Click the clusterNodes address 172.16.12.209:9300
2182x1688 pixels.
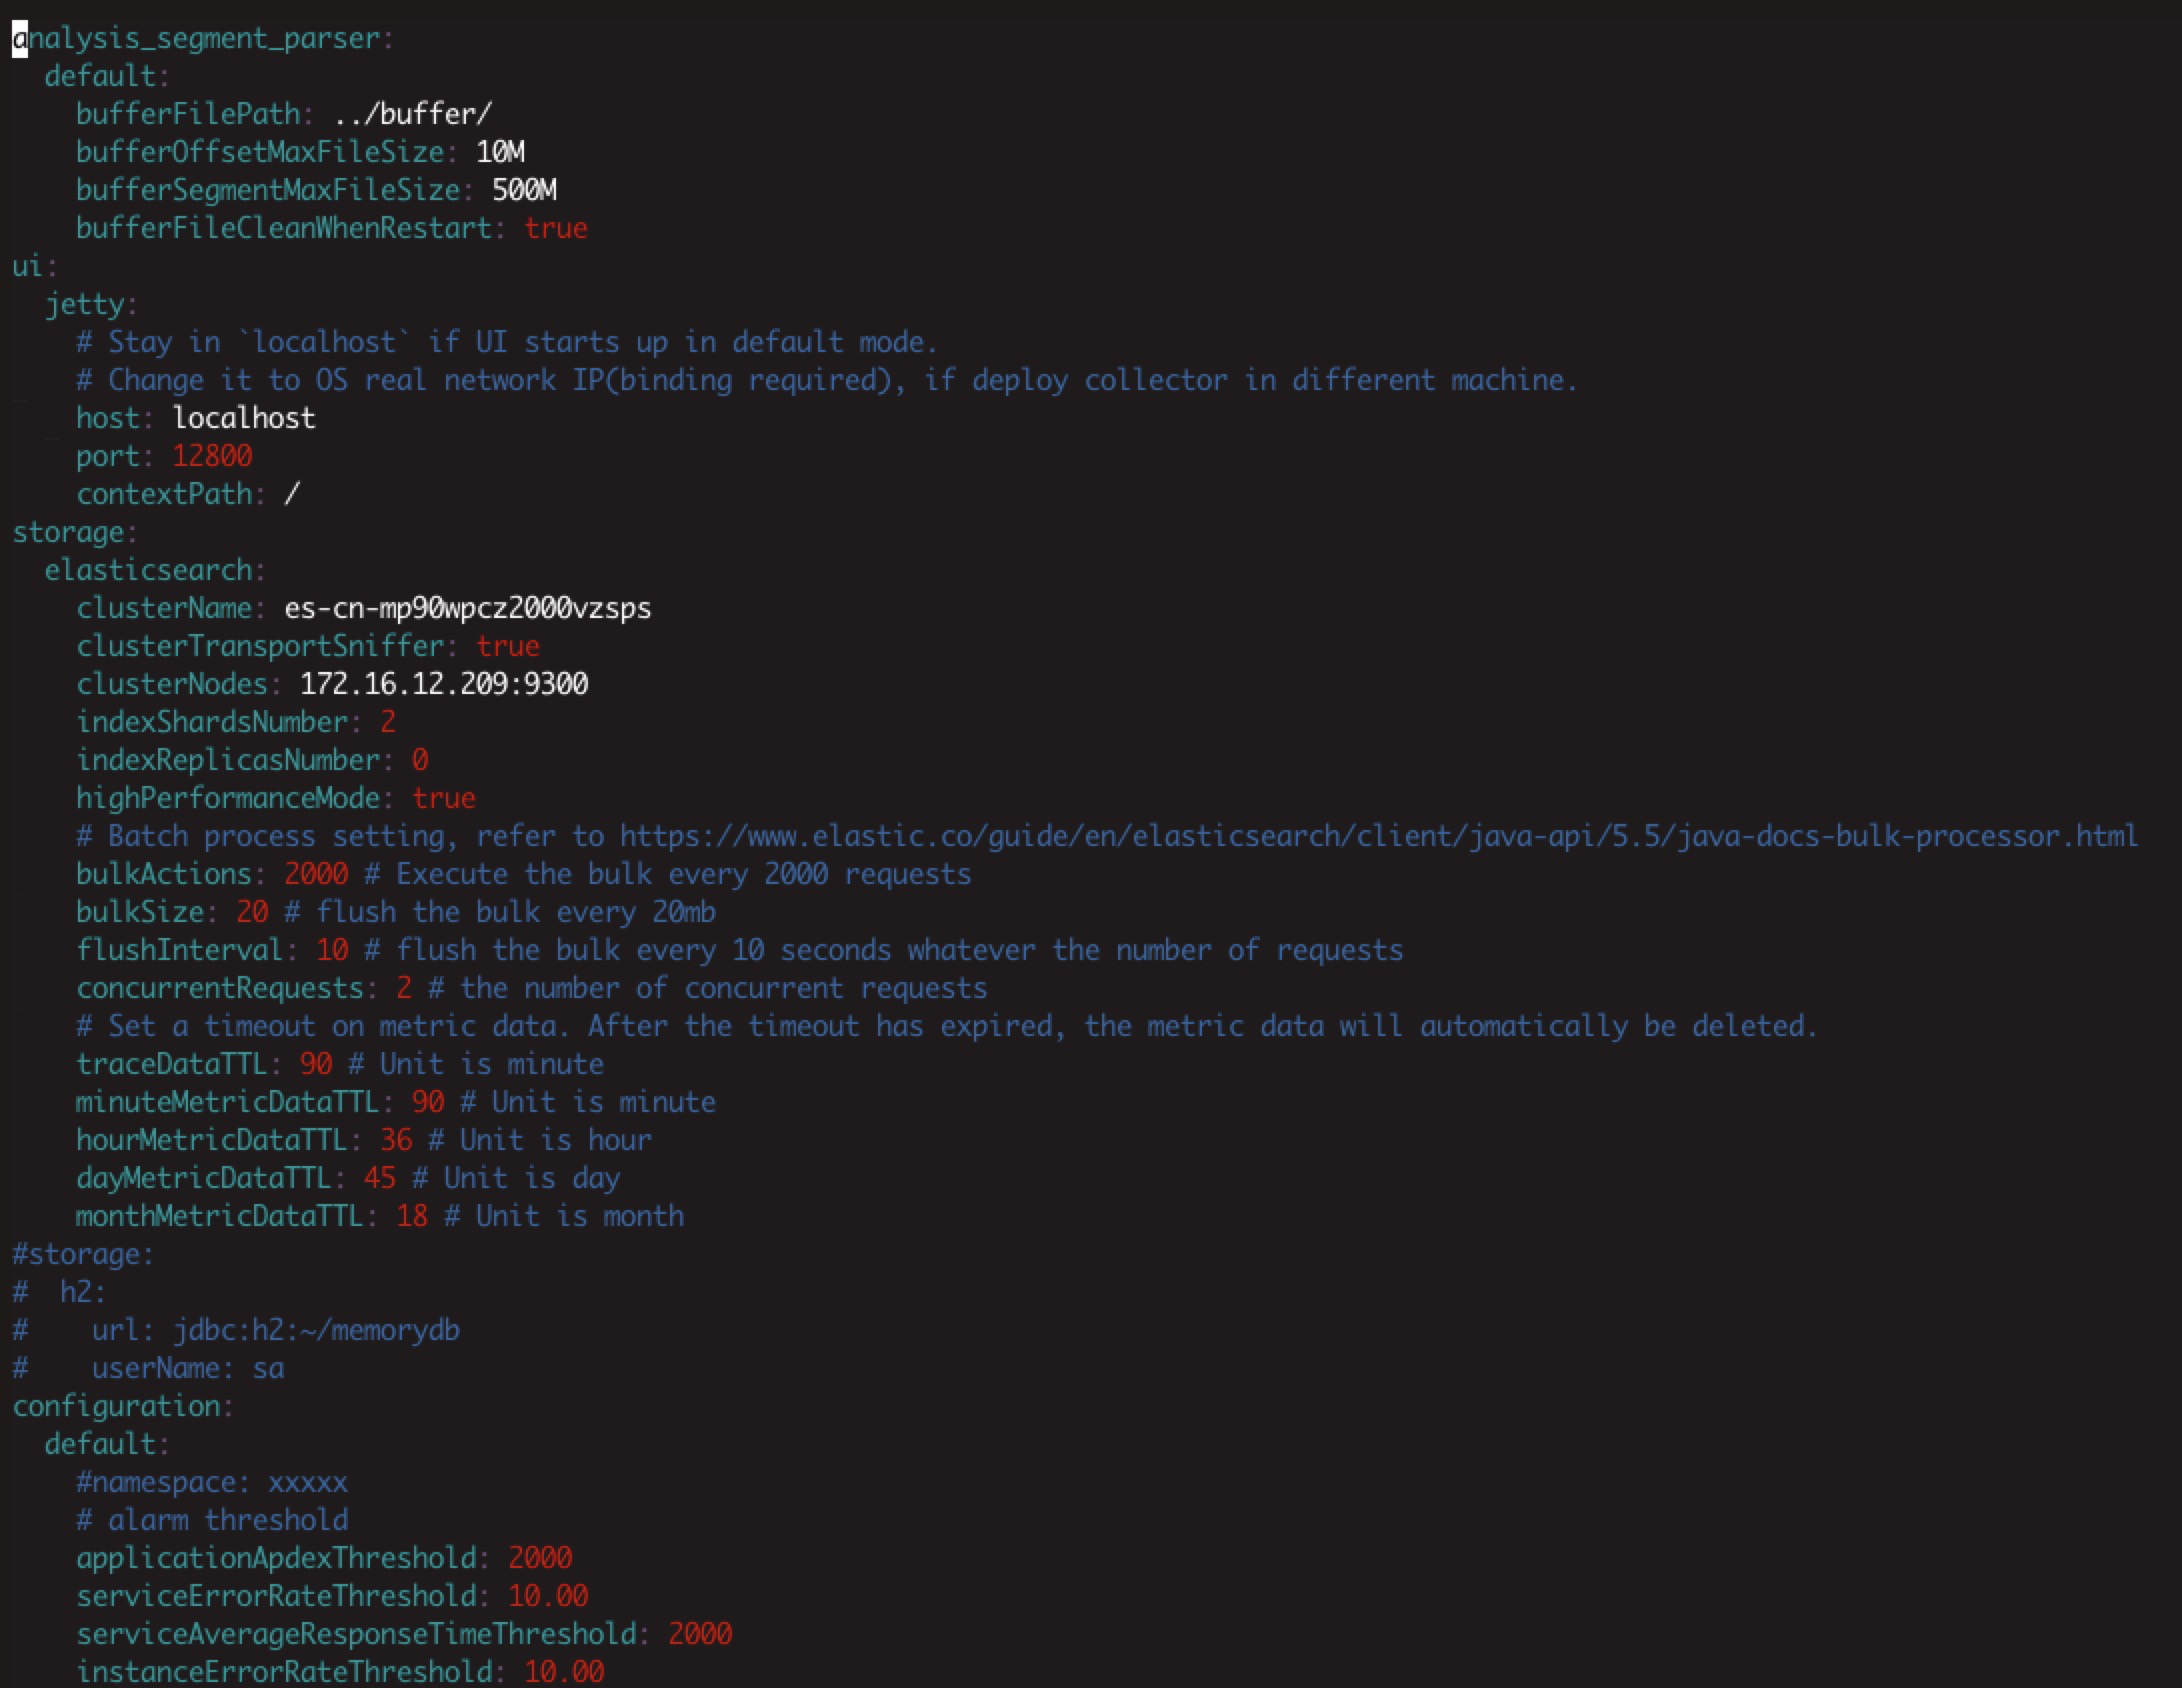444,683
